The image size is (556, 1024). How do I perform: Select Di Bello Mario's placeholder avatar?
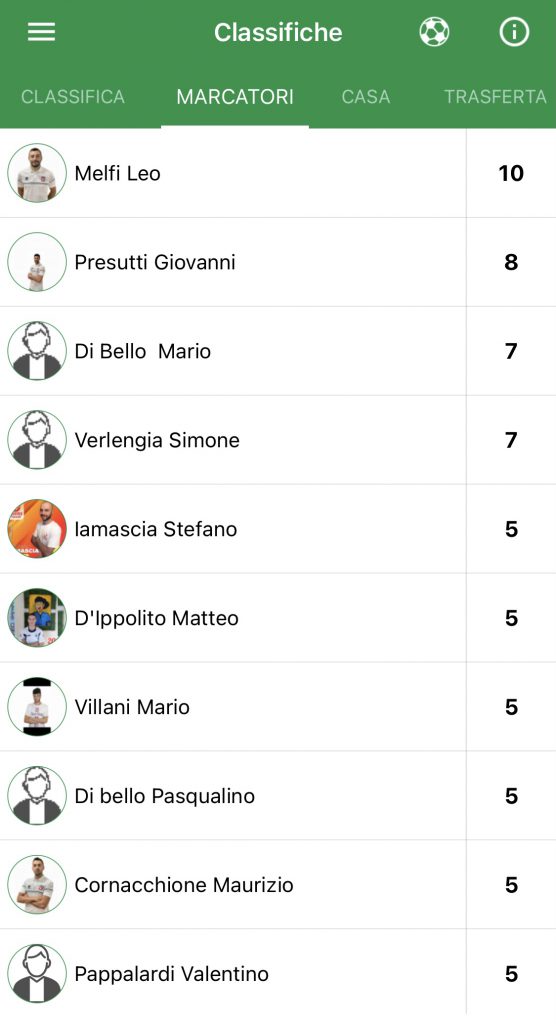click(37, 351)
